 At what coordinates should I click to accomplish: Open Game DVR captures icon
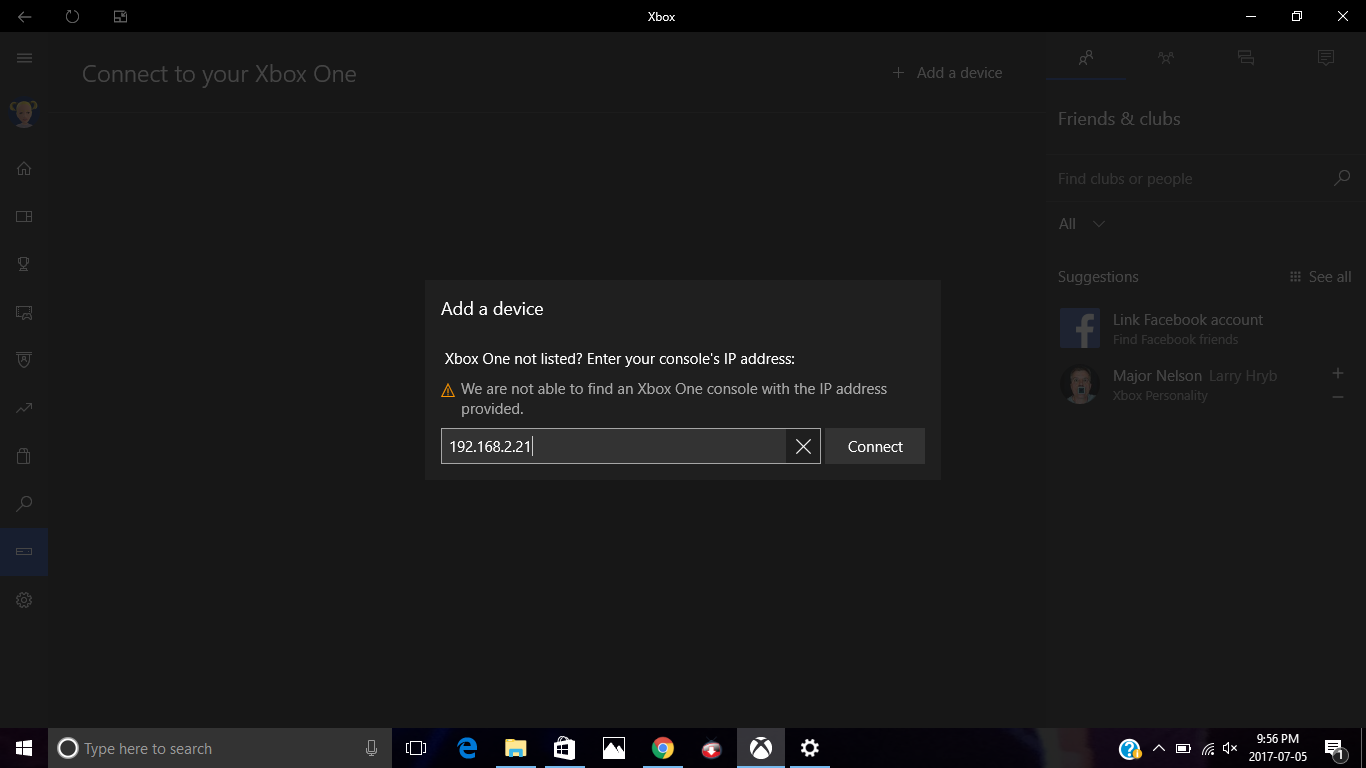pyautogui.click(x=24, y=312)
